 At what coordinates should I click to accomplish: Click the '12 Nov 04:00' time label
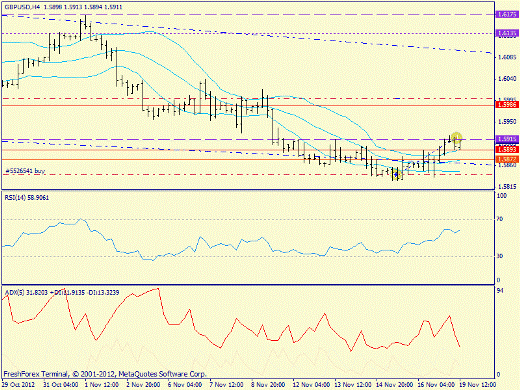[x=311, y=385]
